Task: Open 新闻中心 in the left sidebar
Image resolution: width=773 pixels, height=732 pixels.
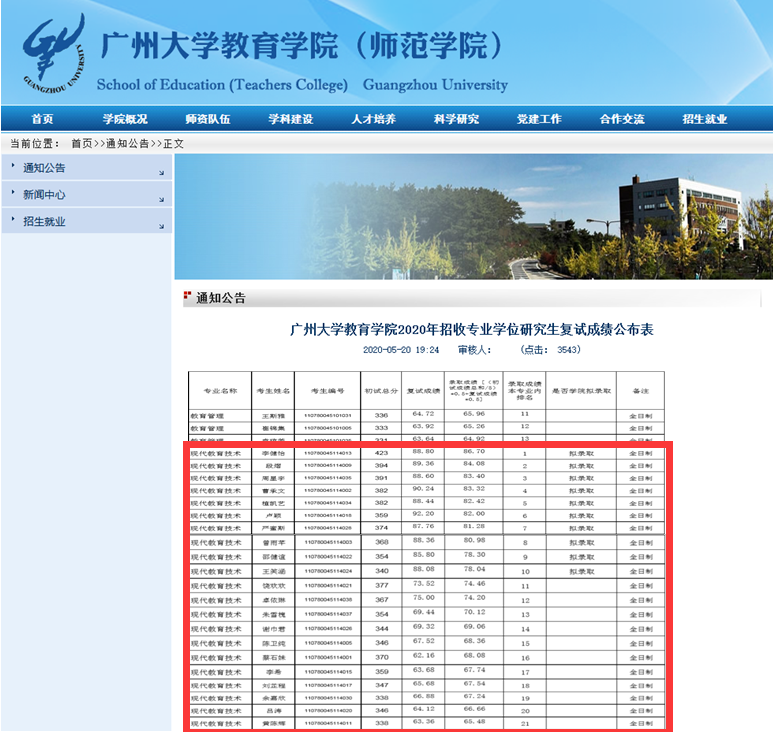Action: coord(44,195)
